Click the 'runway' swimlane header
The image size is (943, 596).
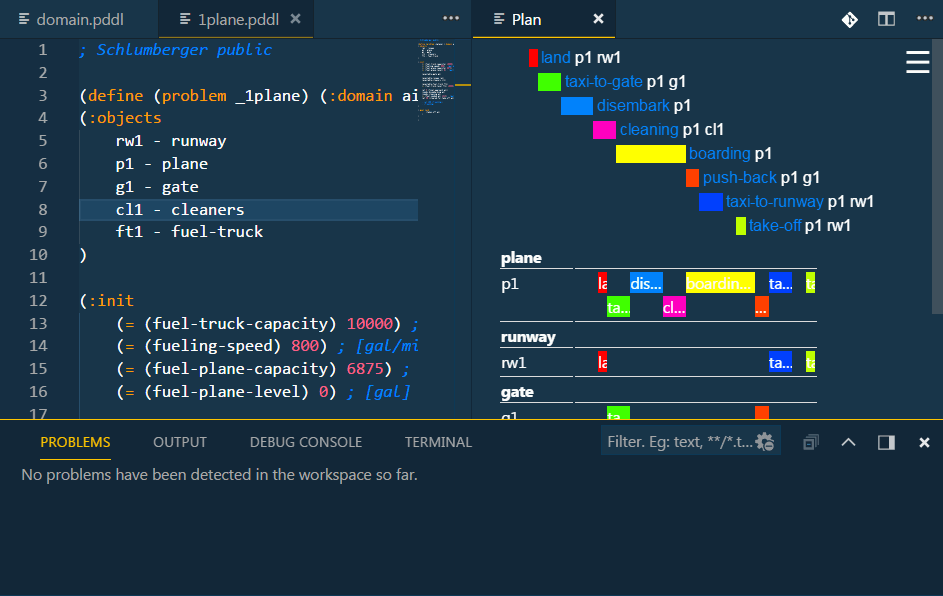pyautogui.click(x=528, y=337)
